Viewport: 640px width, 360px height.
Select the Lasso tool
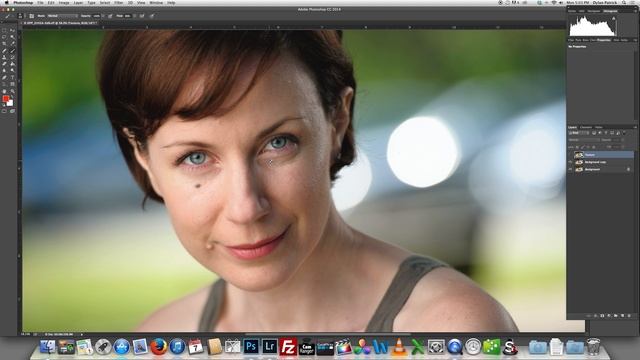[x=4, y=37]
